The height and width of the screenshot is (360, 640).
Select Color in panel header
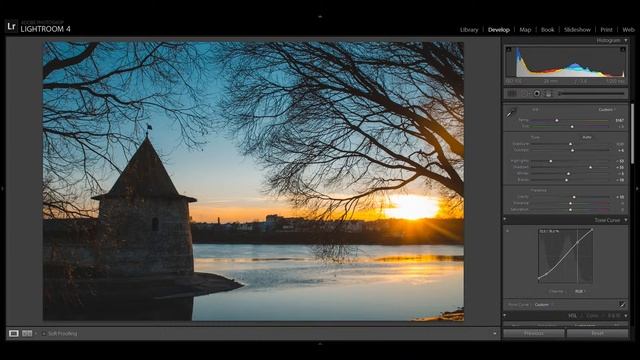coord(592,316)
